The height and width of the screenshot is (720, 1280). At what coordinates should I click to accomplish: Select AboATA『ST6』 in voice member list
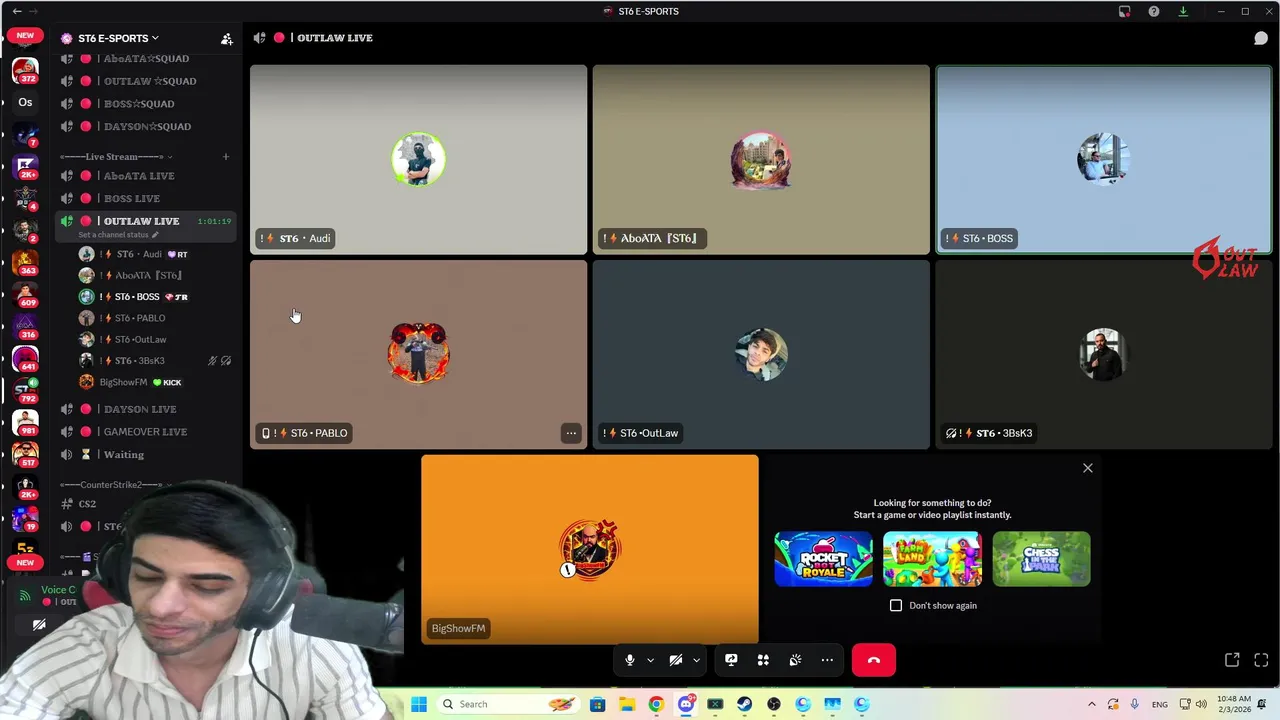click(x=155, y=275)
